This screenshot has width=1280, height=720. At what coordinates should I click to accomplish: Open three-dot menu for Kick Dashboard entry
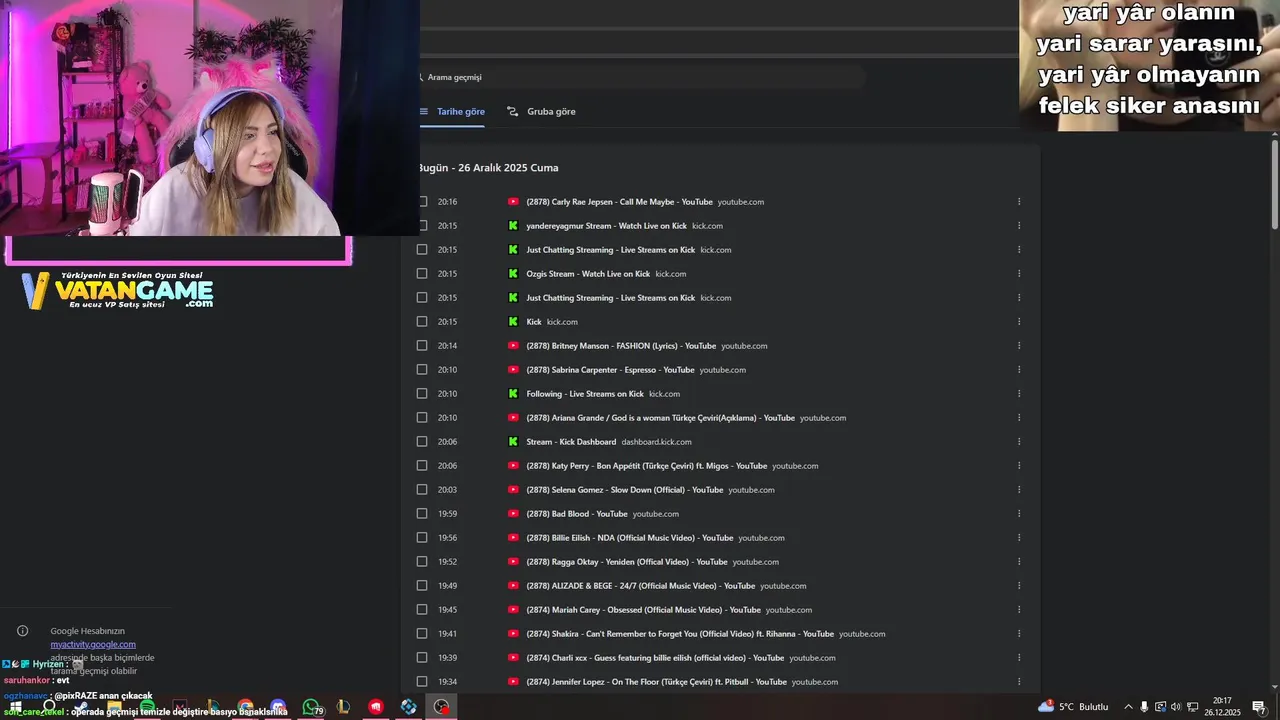click(1019, 442)
